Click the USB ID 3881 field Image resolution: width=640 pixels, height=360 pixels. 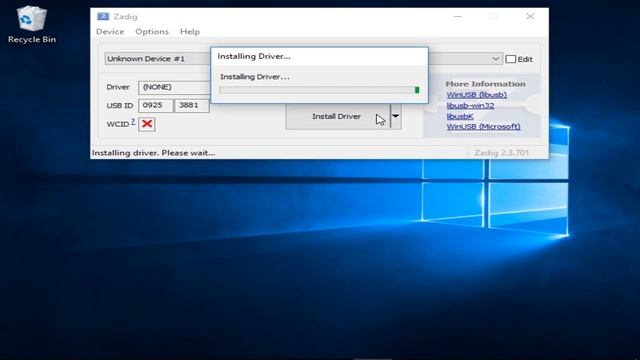click(192, 105)
